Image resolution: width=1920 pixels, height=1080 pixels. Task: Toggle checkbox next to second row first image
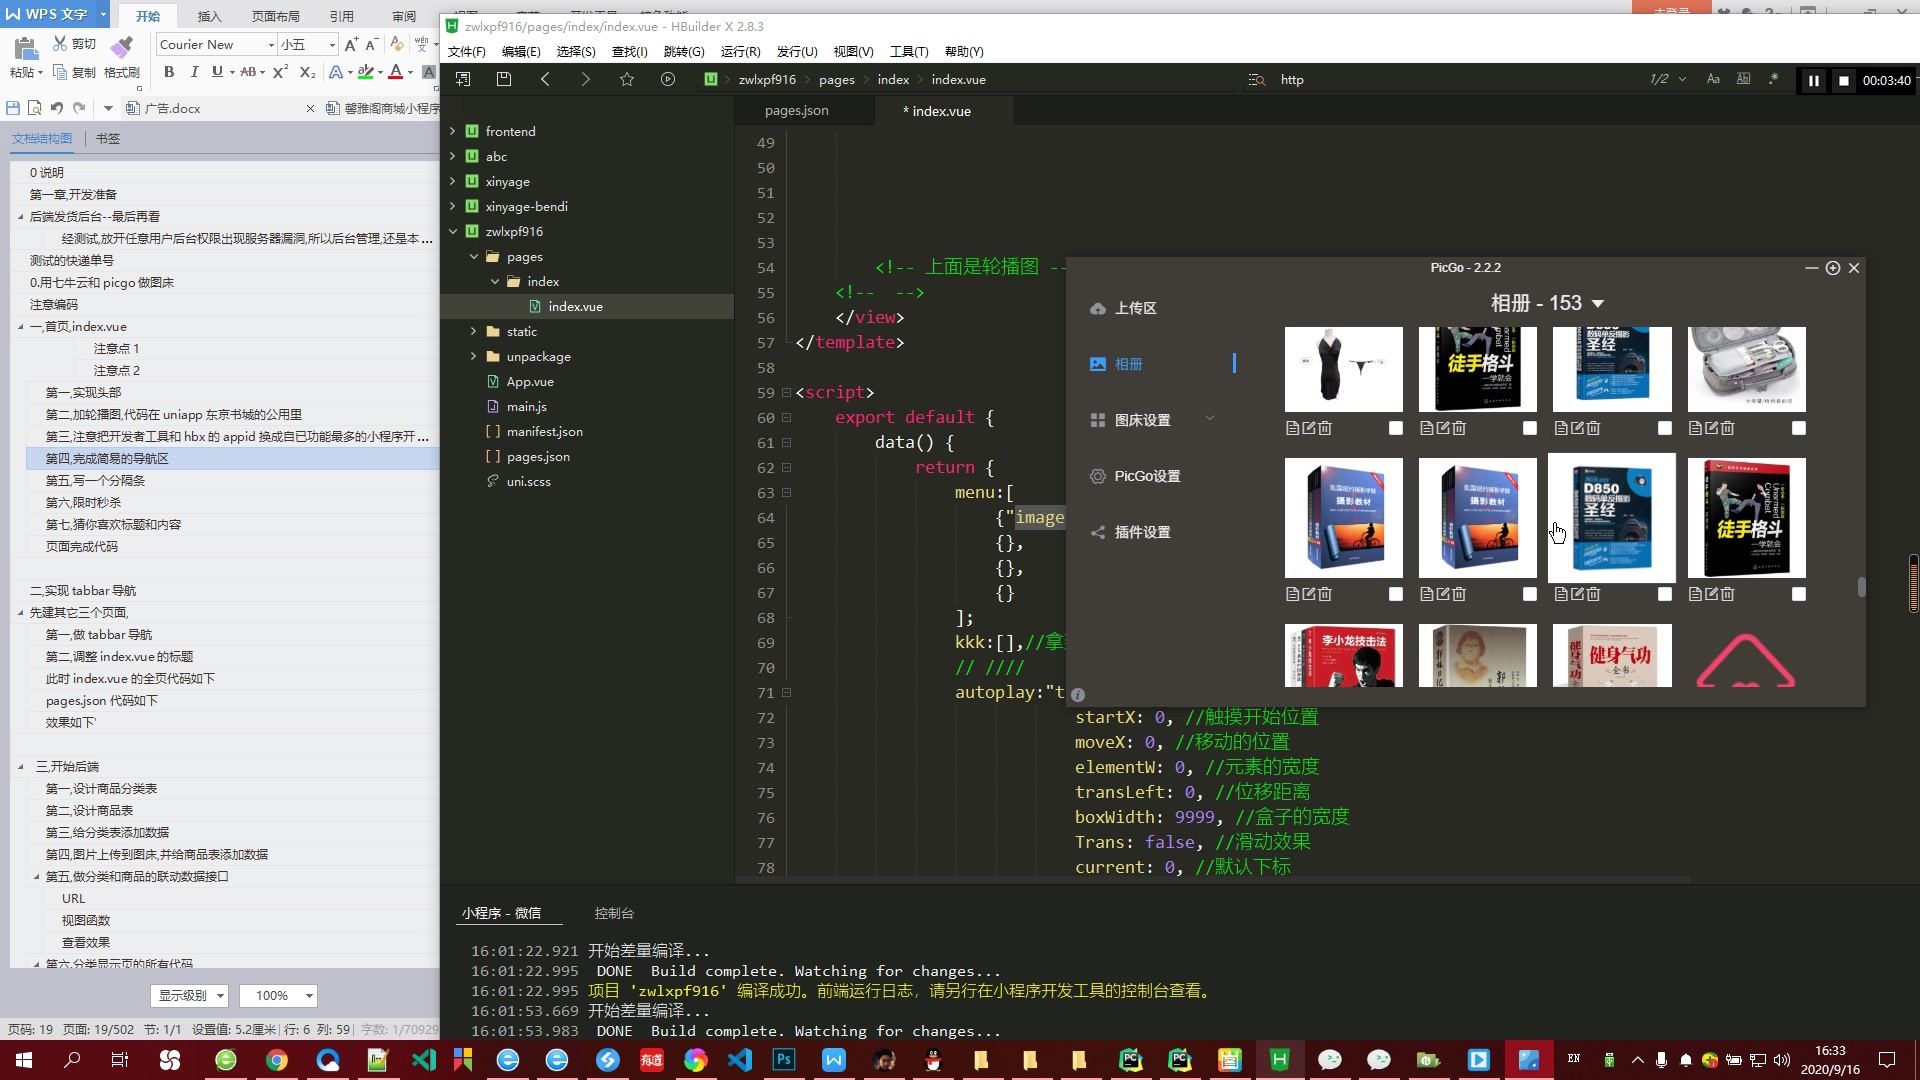click(x=1395, y=593)
